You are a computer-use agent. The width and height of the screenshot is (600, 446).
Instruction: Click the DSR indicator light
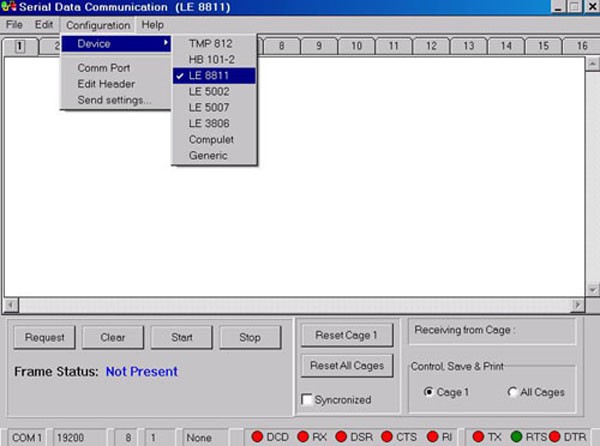pyautogui.click(x=341, y=437)
